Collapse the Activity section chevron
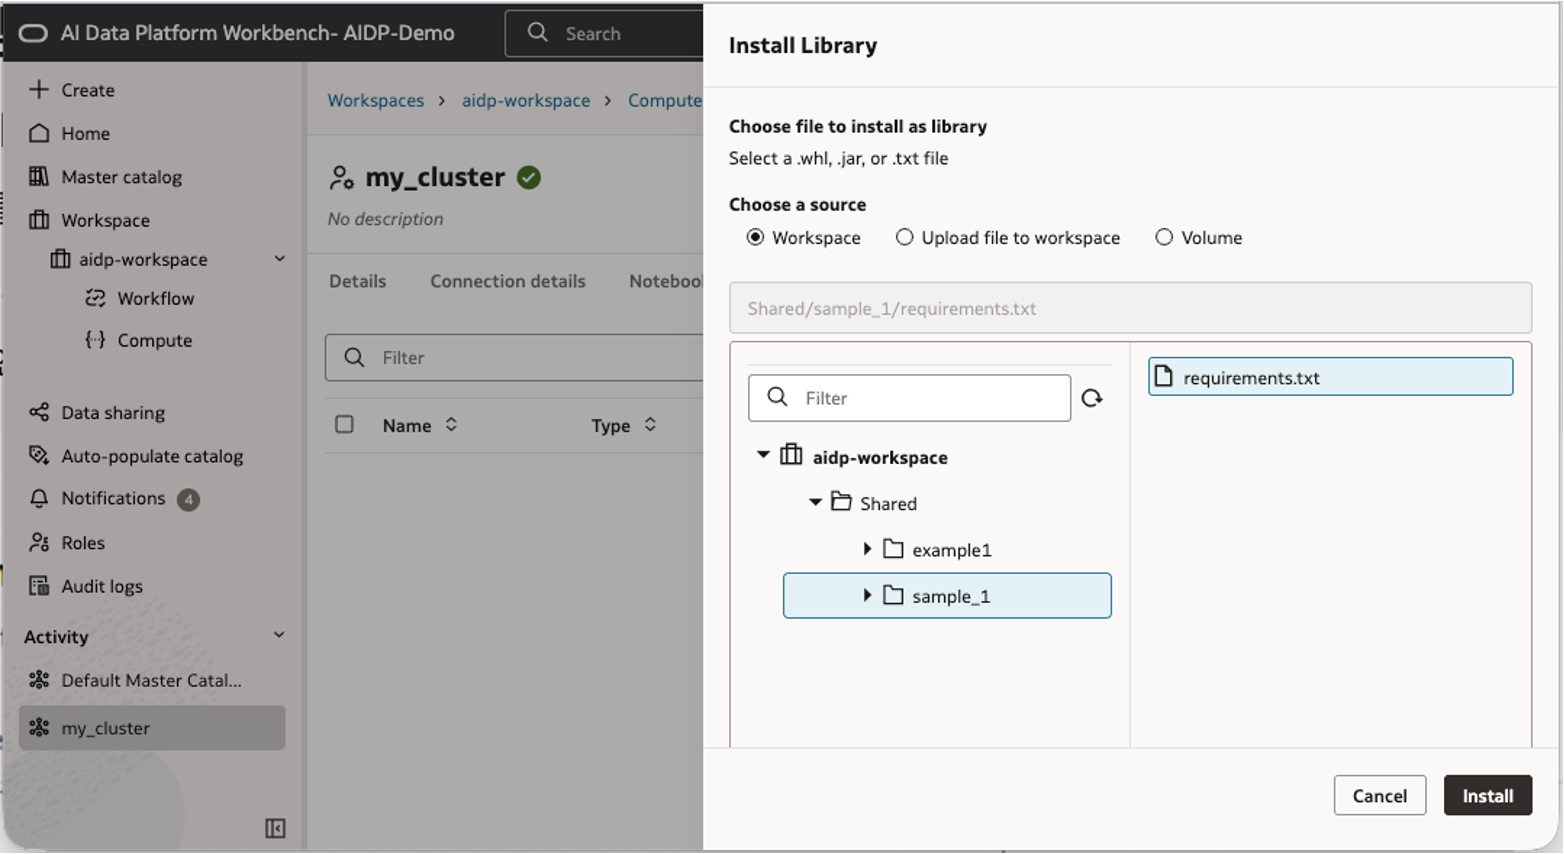1564x854 pixels. [279, 635]
